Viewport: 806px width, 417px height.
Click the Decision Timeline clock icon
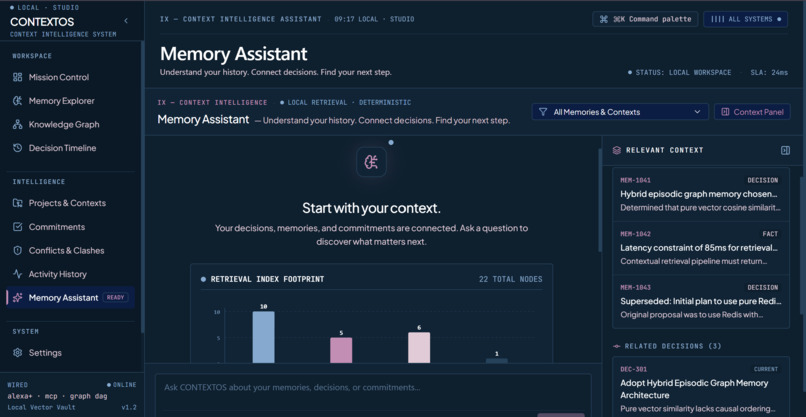17,148
